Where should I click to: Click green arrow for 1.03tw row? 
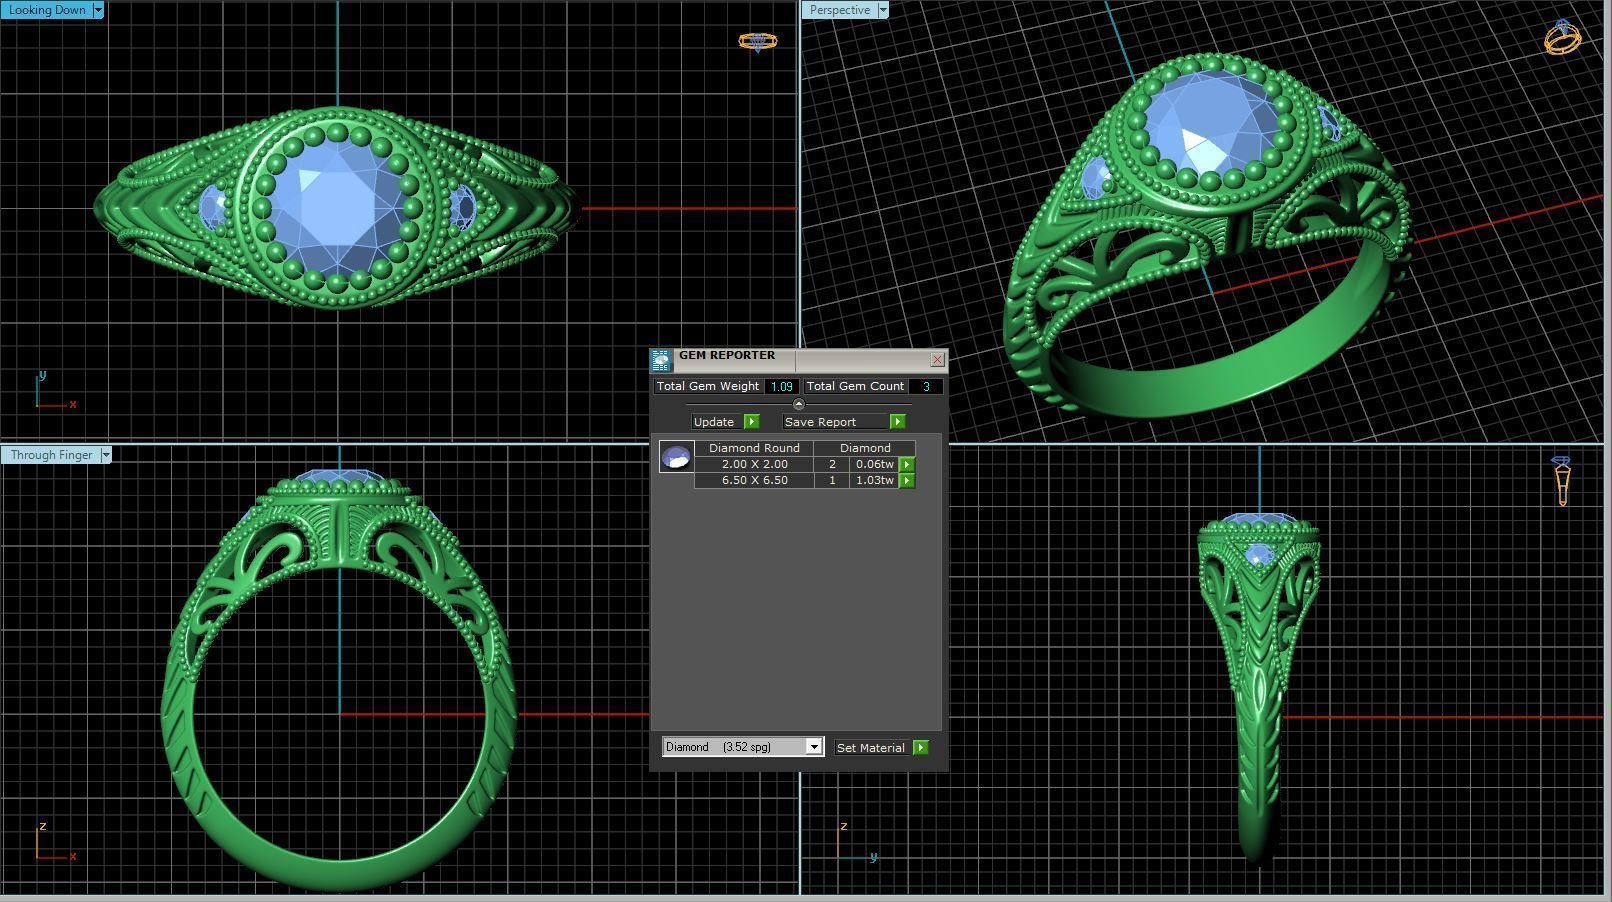point(907,481)
